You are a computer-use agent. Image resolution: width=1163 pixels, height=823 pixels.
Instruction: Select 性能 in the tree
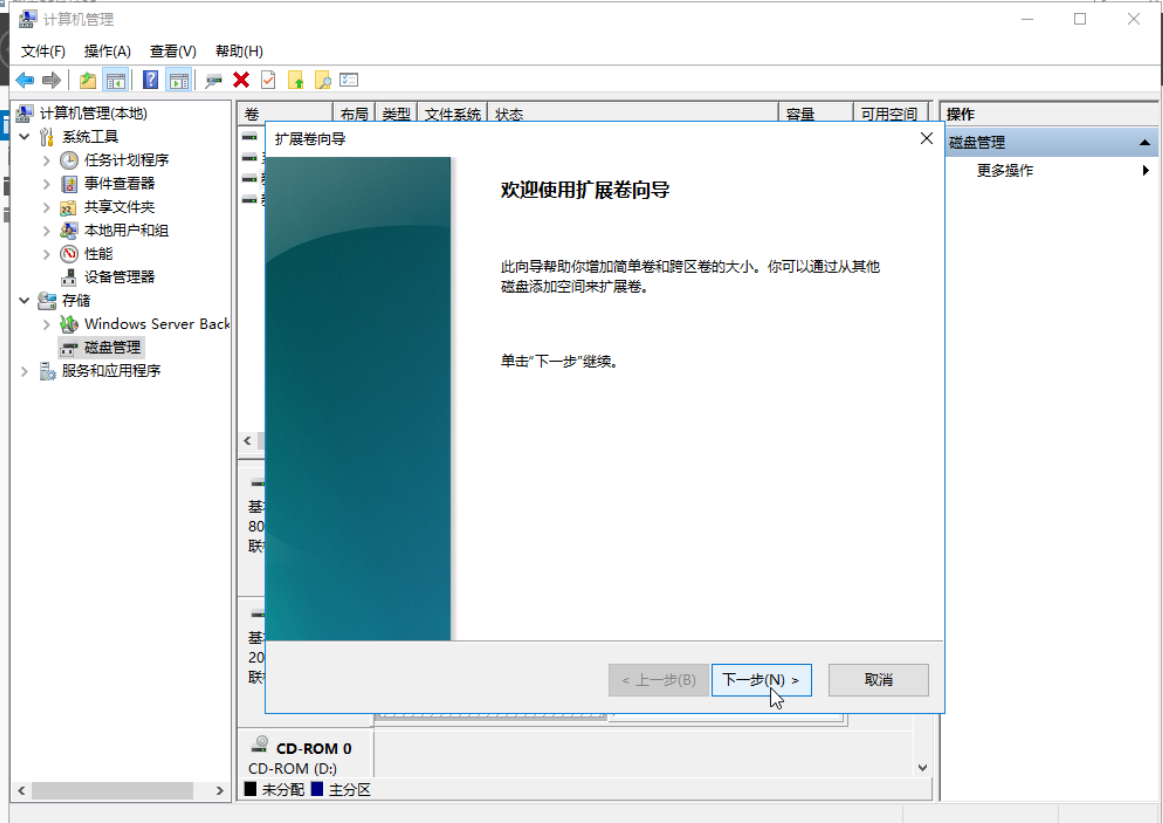[x=98, y=254]
